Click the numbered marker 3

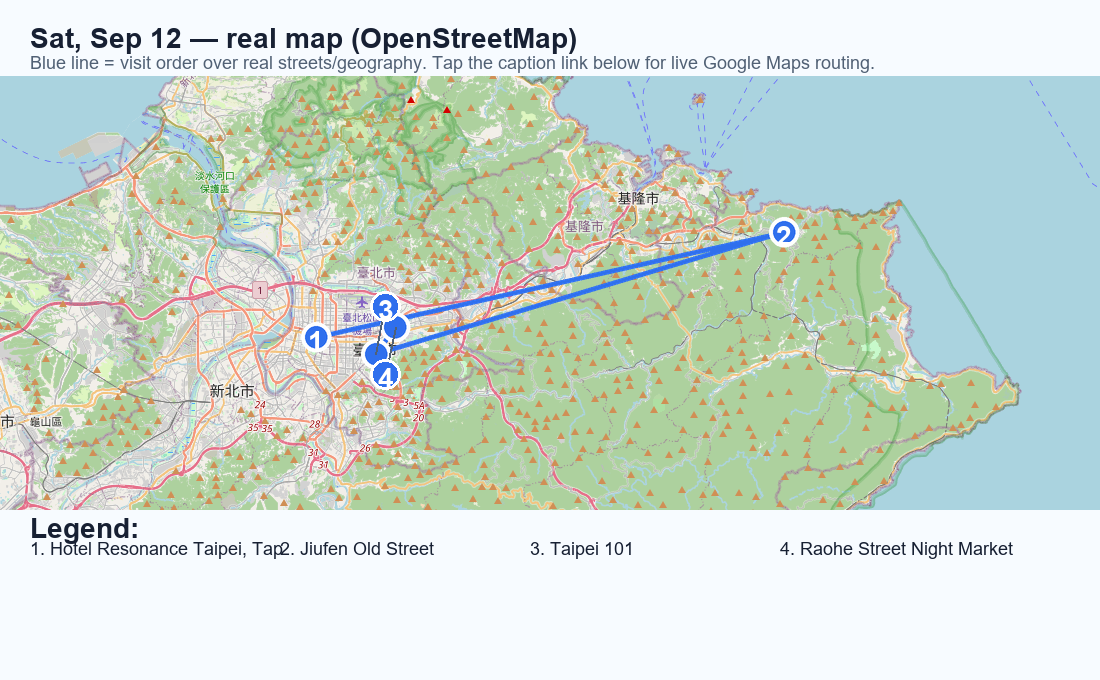[385, 307]
